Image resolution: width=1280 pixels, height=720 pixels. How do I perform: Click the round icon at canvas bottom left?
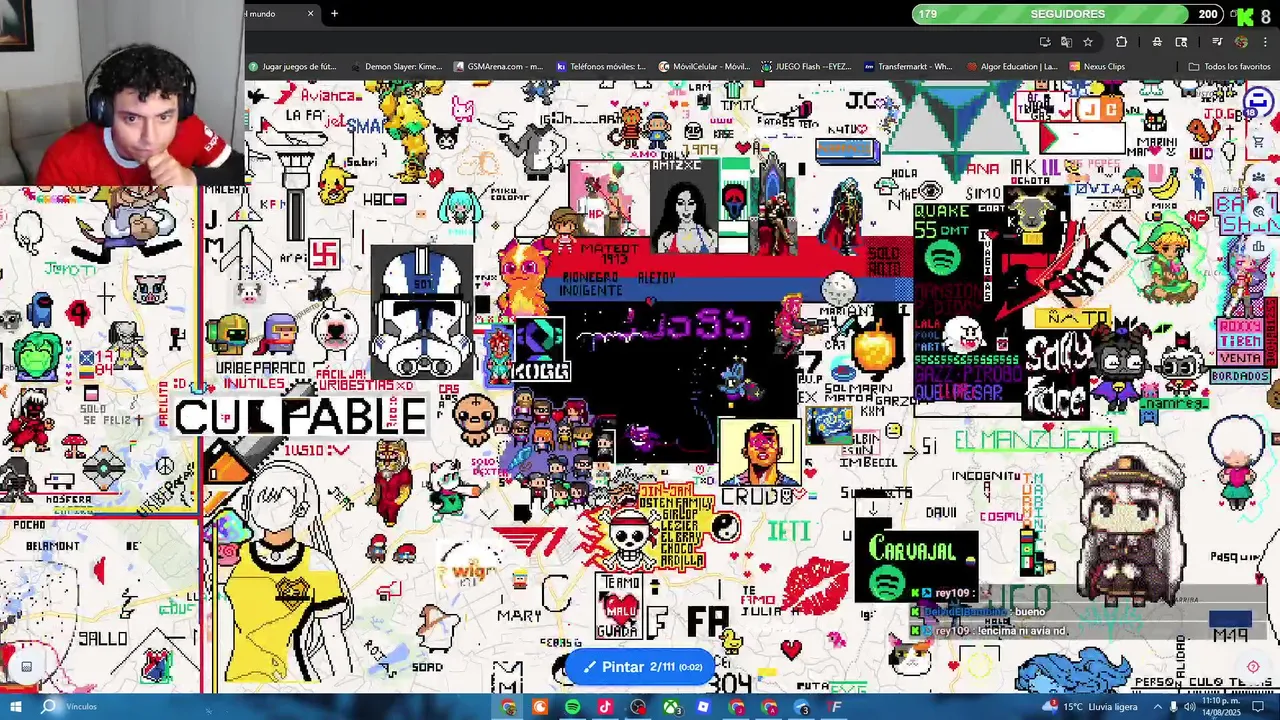27,667
